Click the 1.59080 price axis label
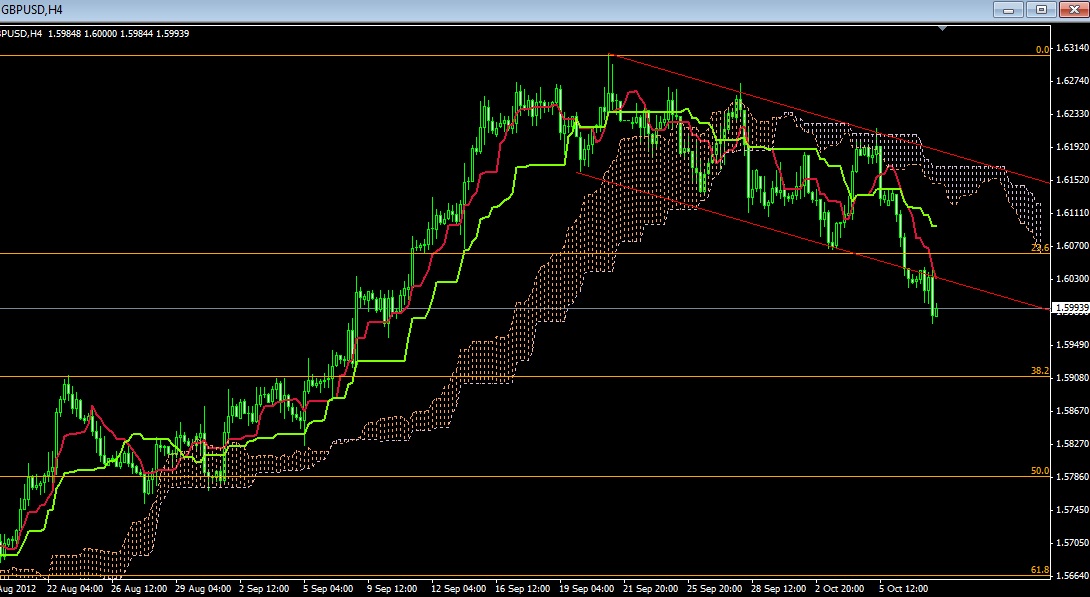 pyautogui.click(x=1071, y=377)
